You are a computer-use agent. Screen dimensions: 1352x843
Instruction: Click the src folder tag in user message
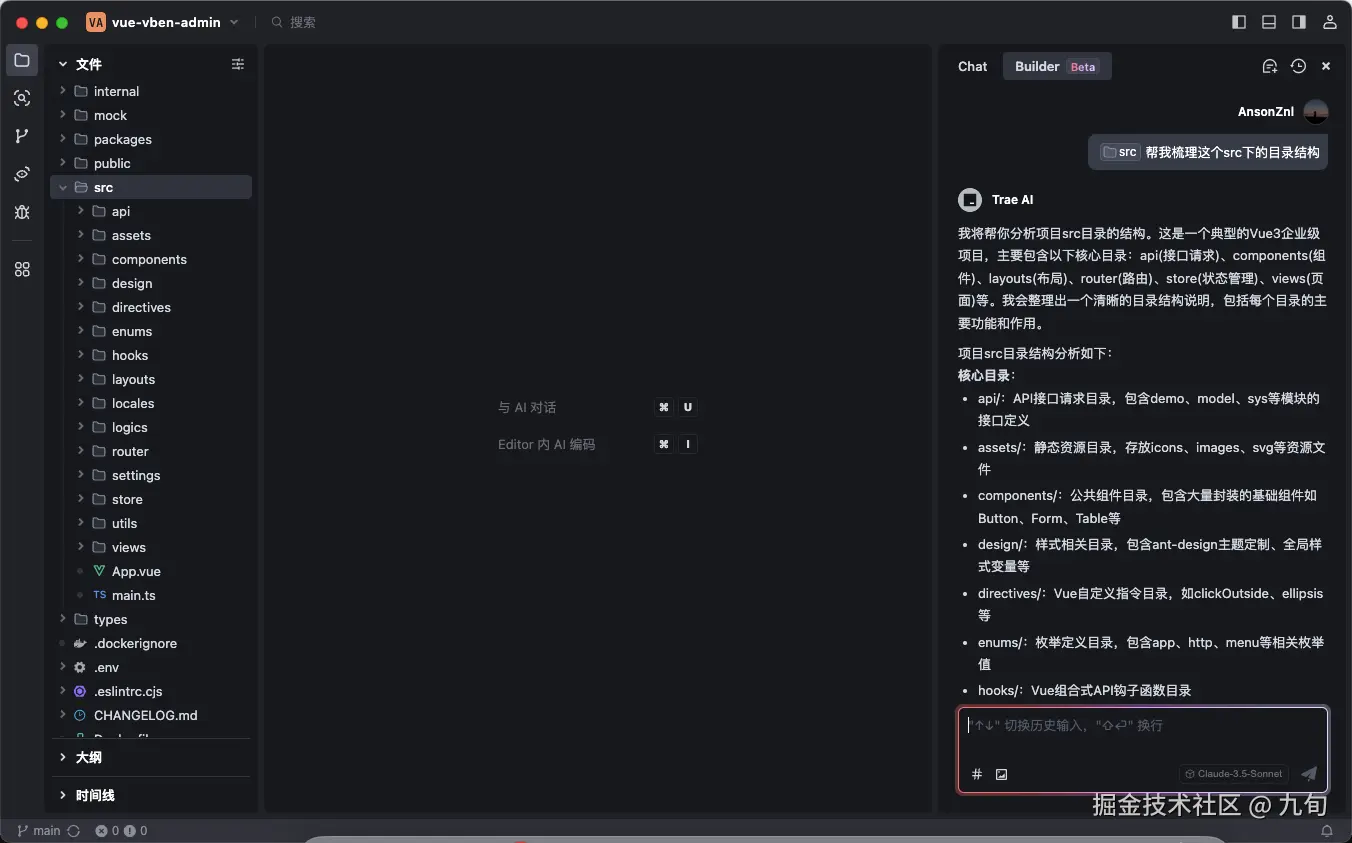[x=1119, y=152]
